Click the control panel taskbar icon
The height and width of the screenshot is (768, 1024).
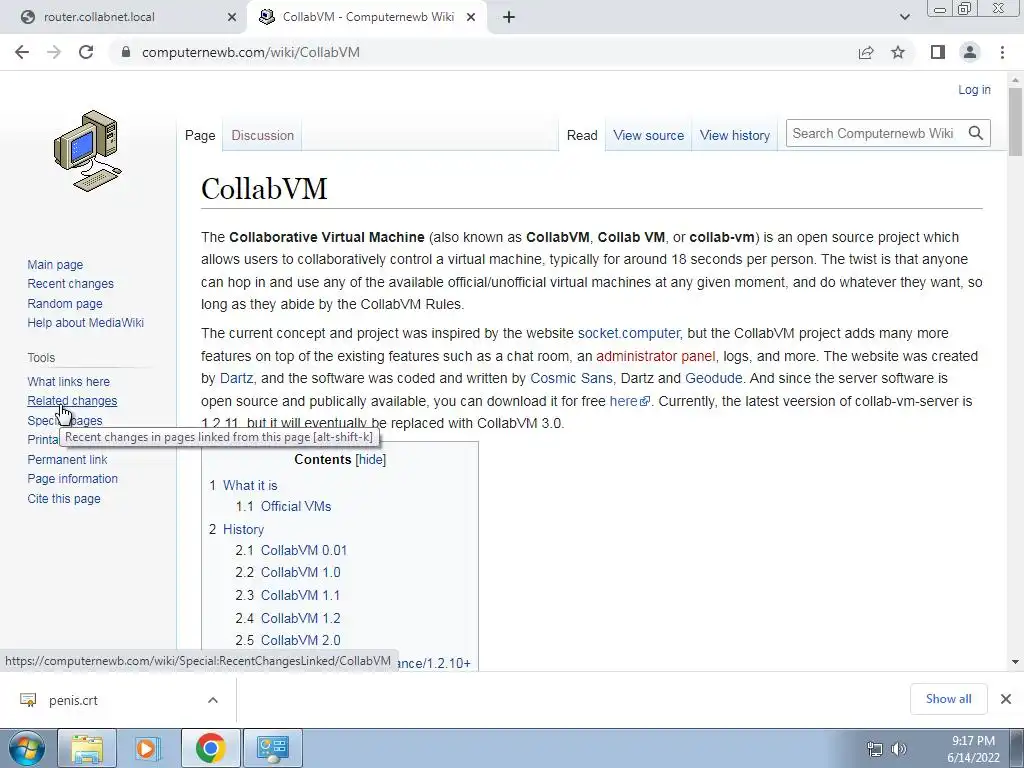tap(272, 748)
